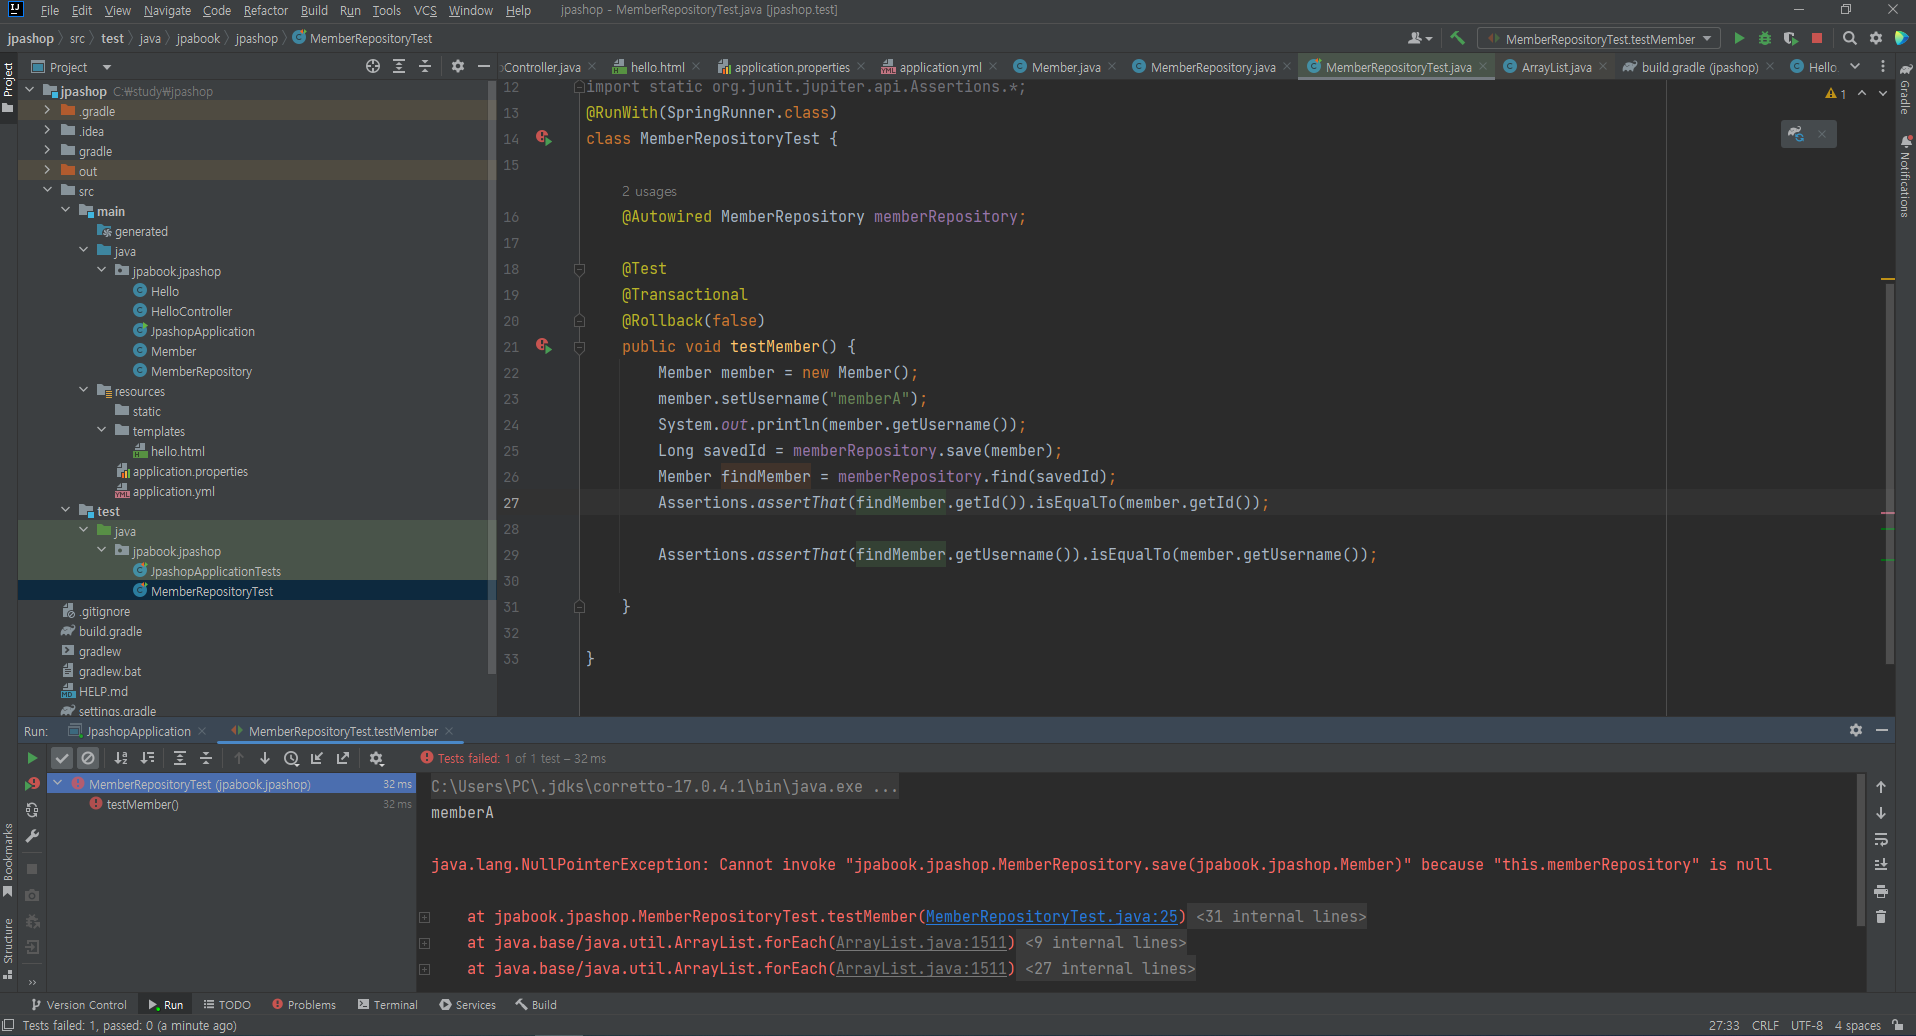The height and width of the screenshot is (1036, 1916).
Task: Open Search Everywhere magnifier icon
Action: click(x=1850, y=38)
